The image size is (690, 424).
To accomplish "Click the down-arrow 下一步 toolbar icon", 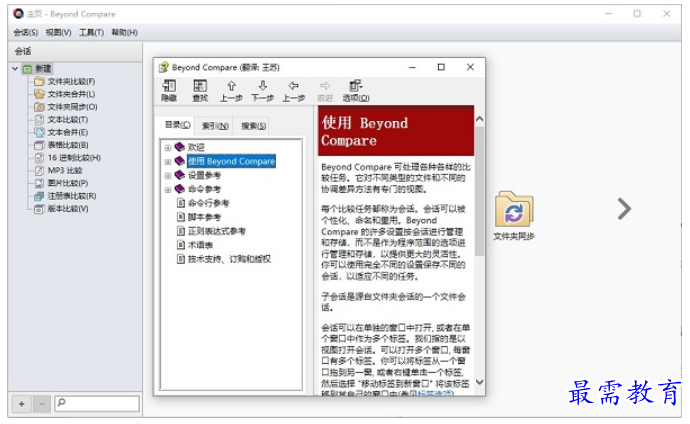I will click(263, 91).
